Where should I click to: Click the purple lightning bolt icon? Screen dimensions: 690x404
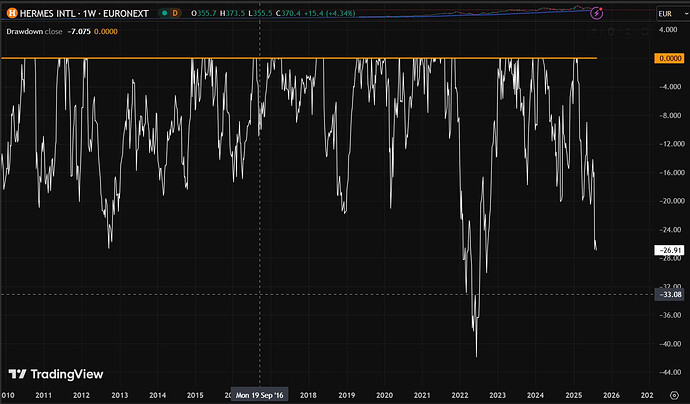point(596,13)
